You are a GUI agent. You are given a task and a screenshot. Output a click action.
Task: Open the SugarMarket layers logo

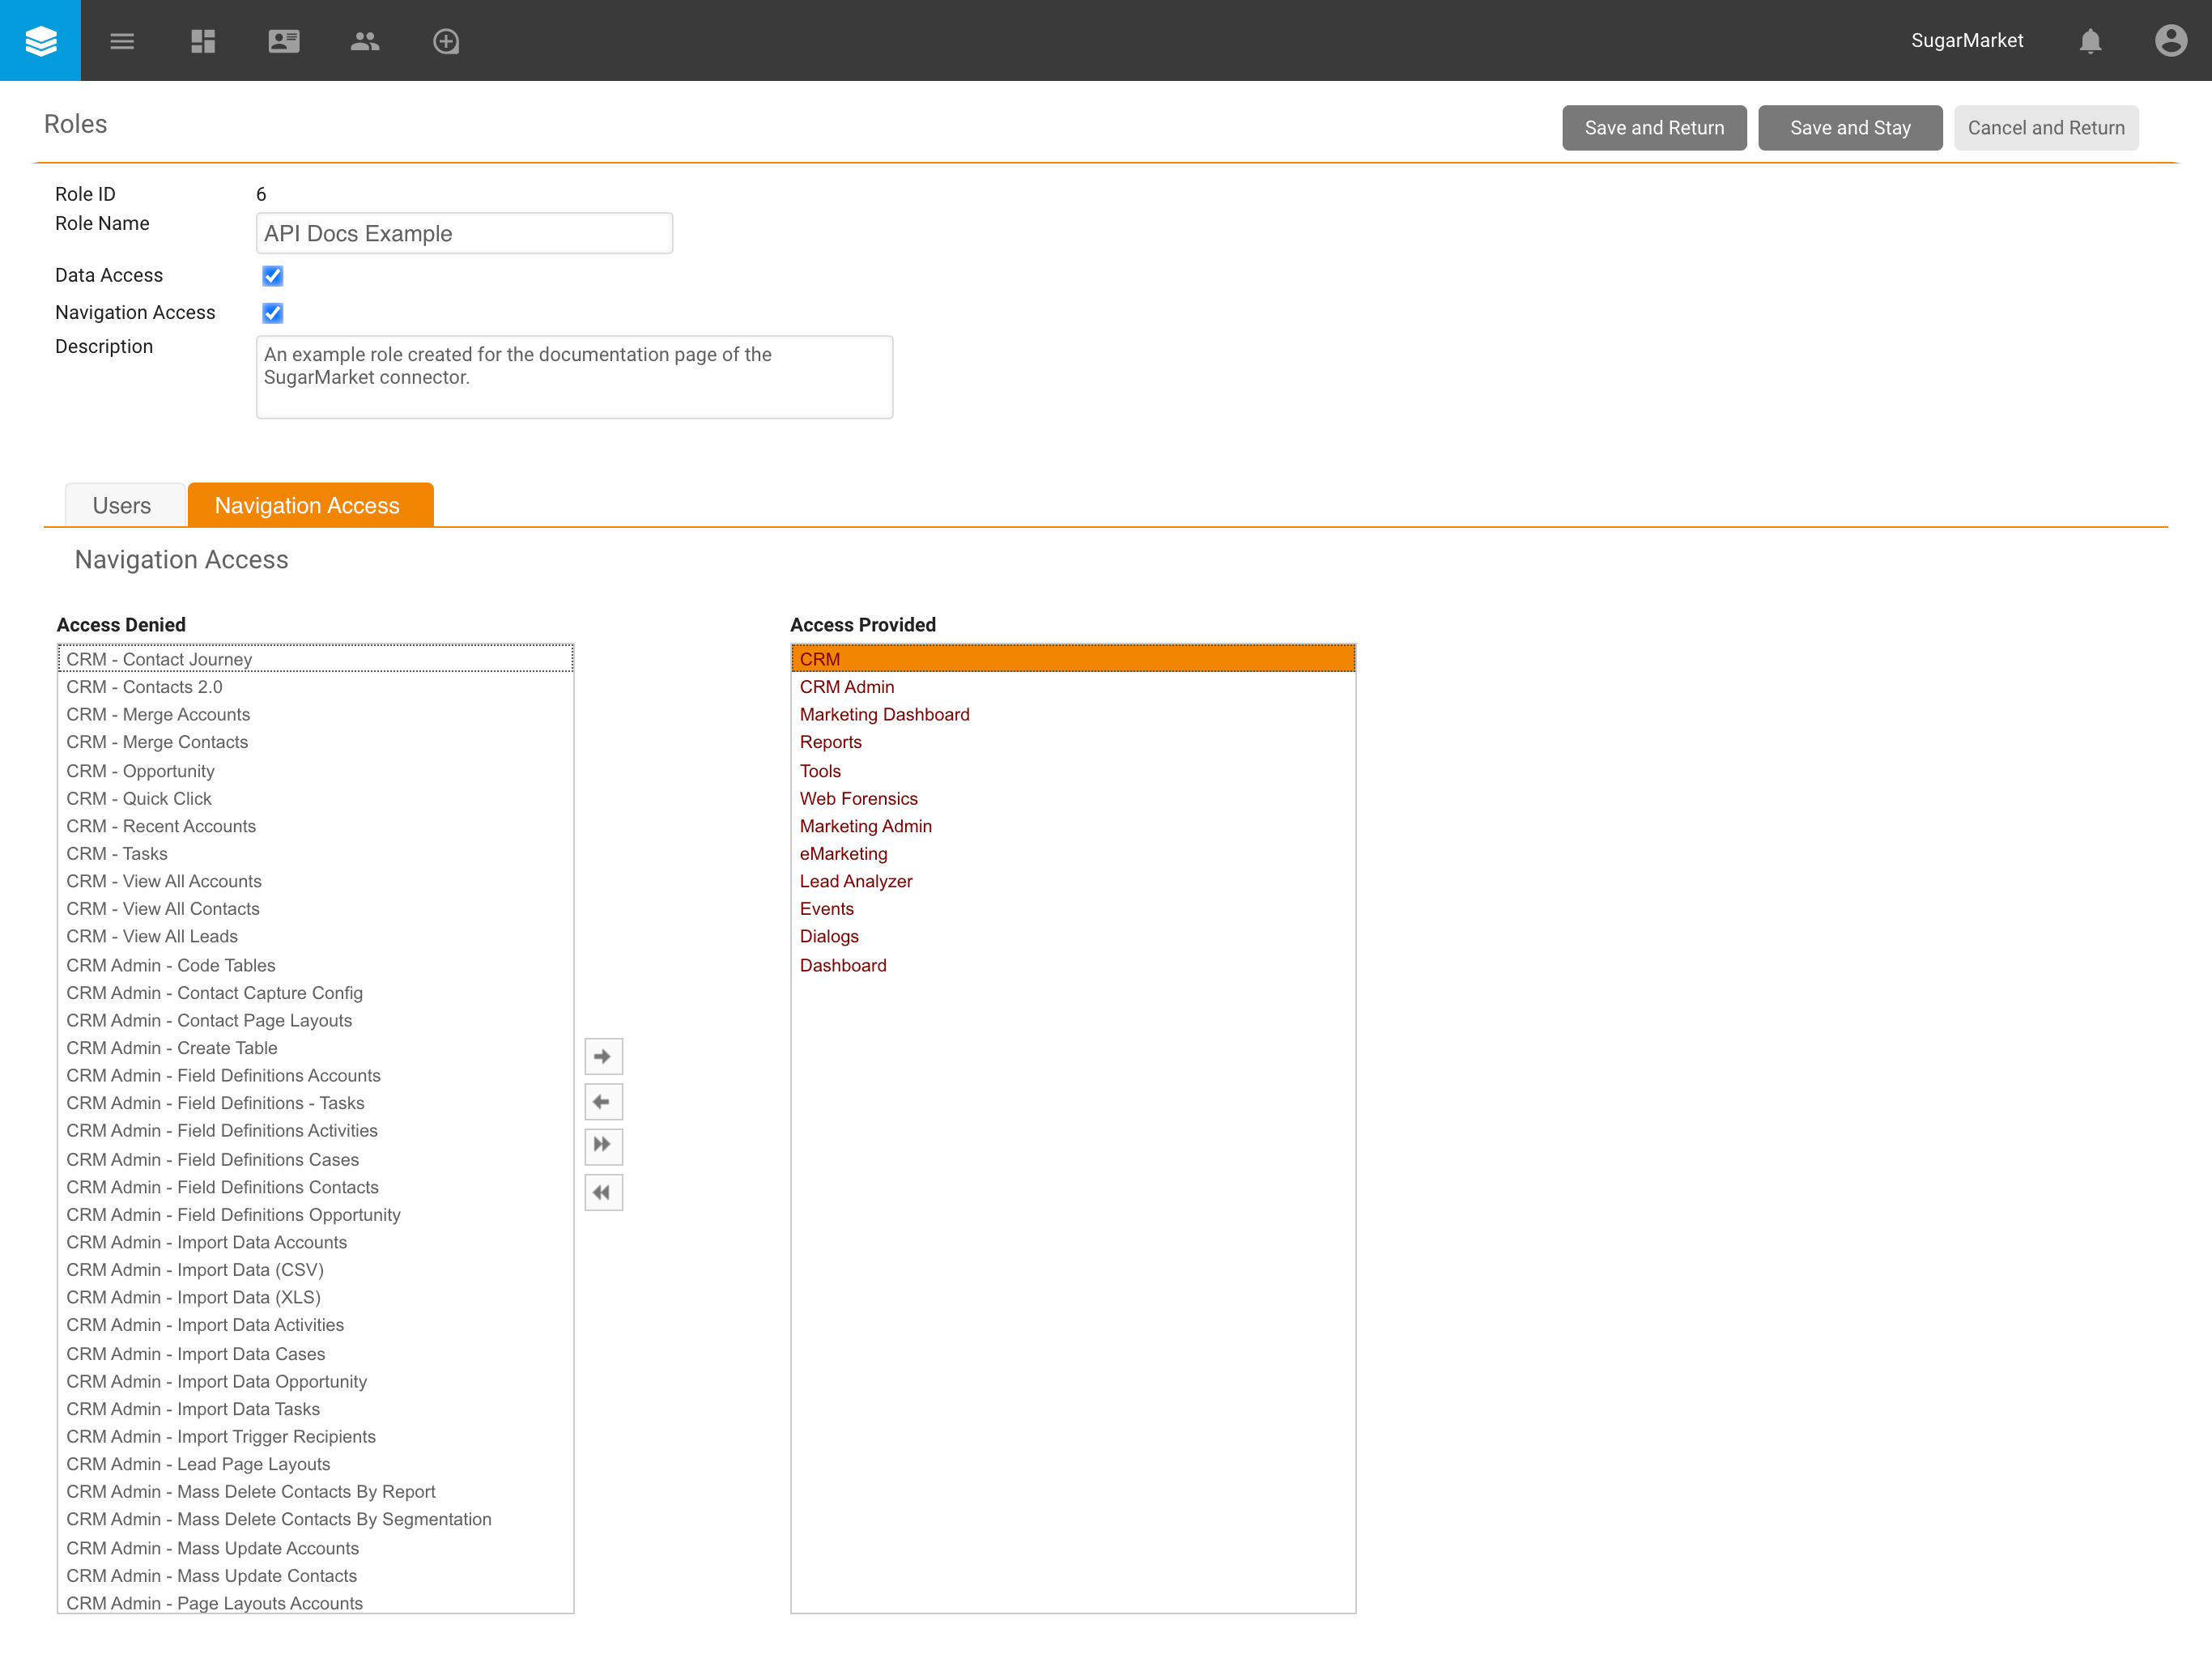[40, 40]
